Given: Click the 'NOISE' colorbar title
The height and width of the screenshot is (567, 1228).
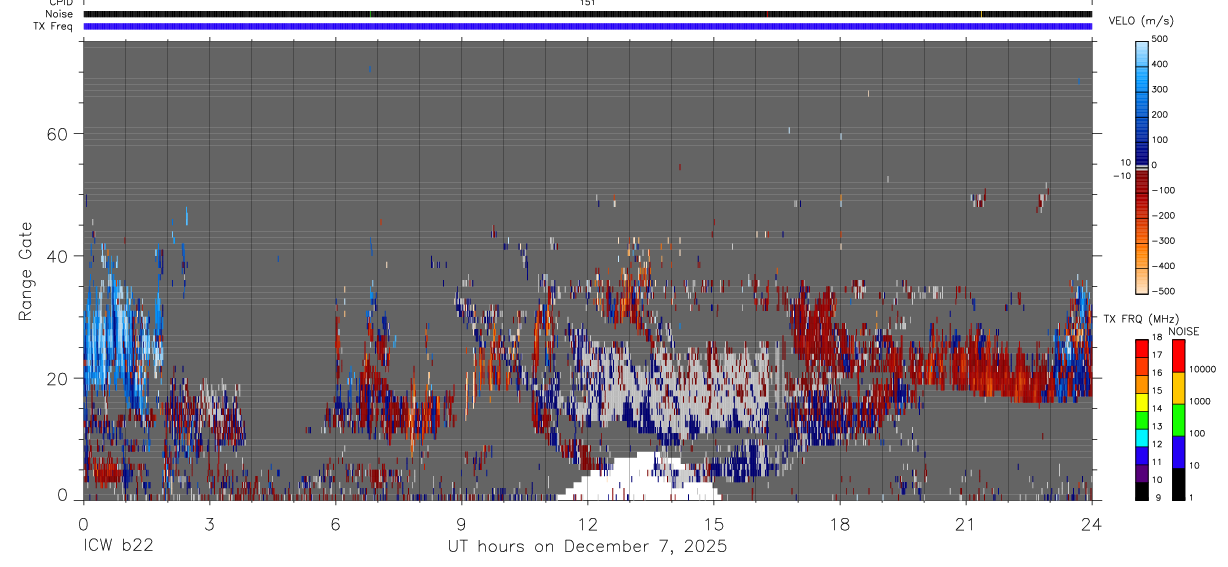Looking at the screenshot, I should click(x=1183, y=331).
